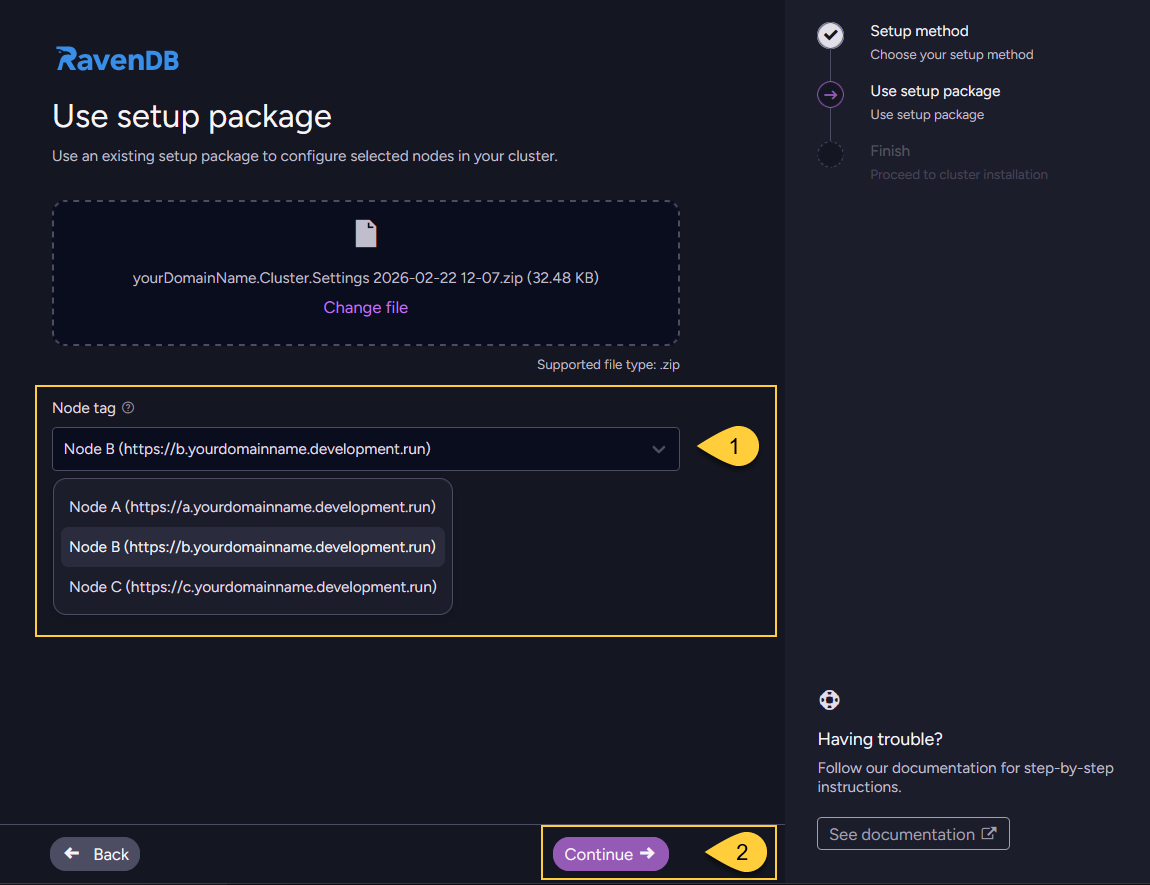Click the Setup method completed checkmark icon

click(831, 34)
